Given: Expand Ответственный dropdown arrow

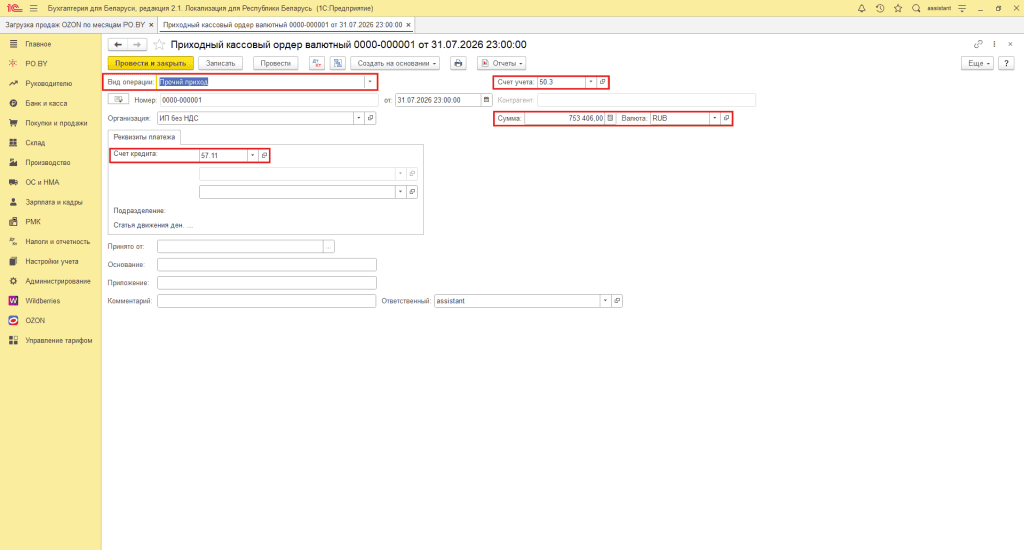Looking at the screenshot, I should (x=605, y=301).
